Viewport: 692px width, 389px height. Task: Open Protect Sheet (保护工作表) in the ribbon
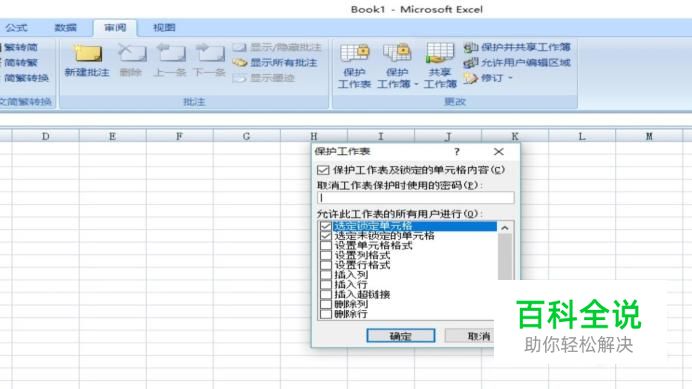coord(354,66)
